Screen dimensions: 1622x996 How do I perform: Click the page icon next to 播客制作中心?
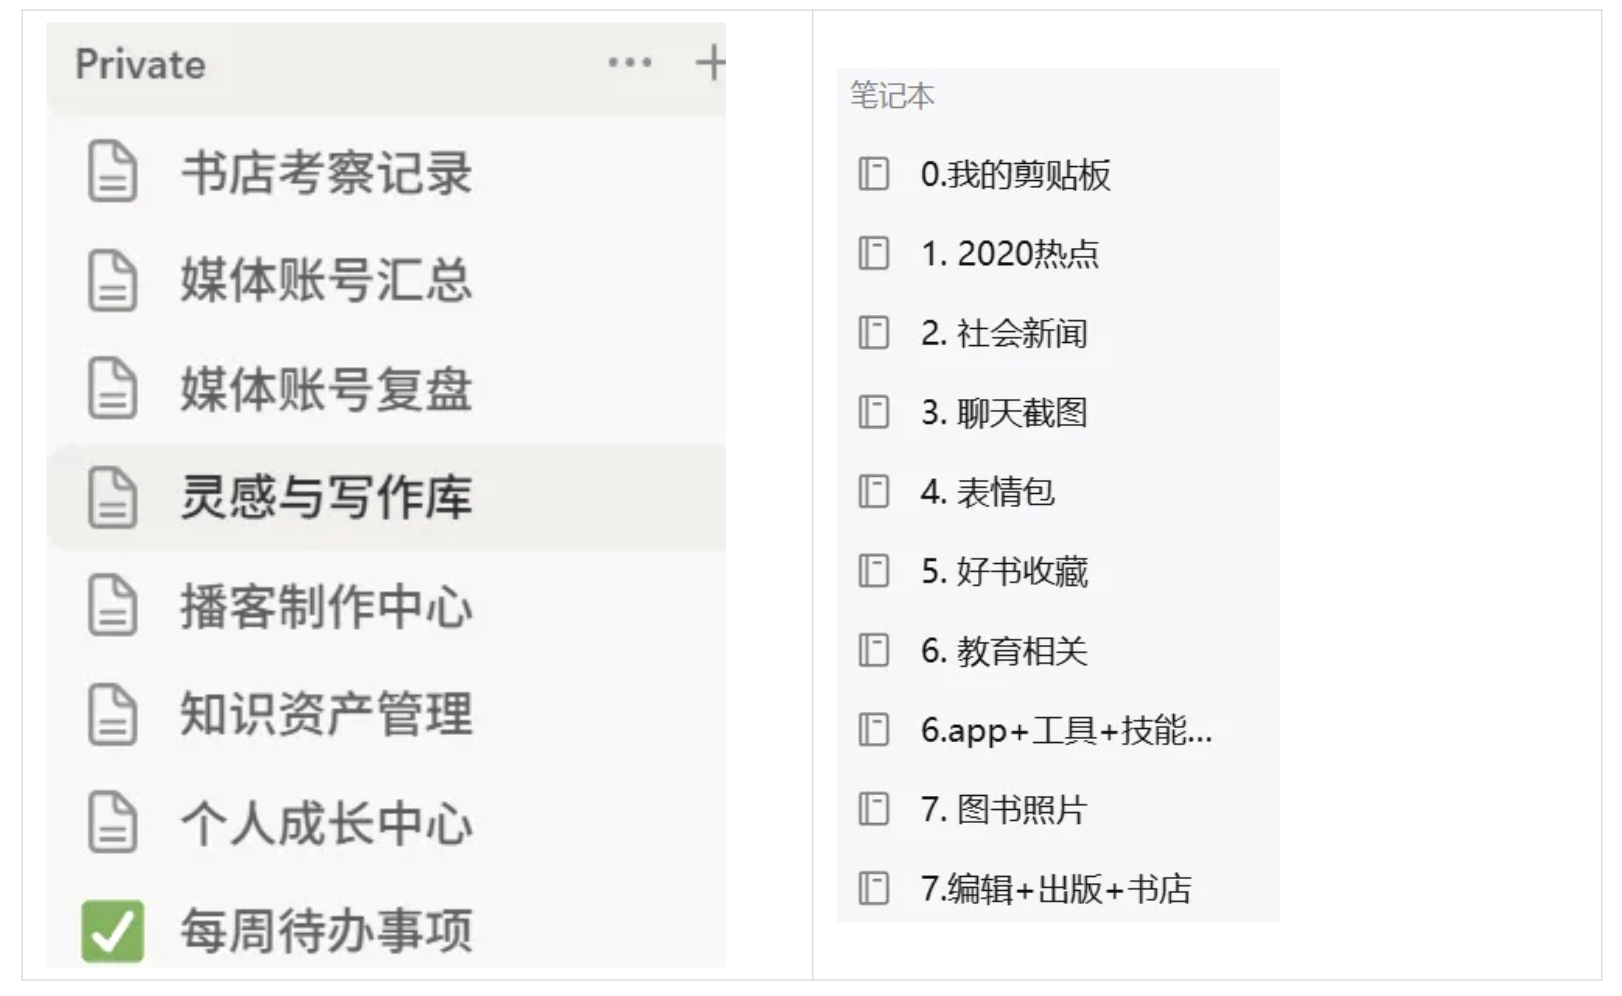tap(112, 605)
